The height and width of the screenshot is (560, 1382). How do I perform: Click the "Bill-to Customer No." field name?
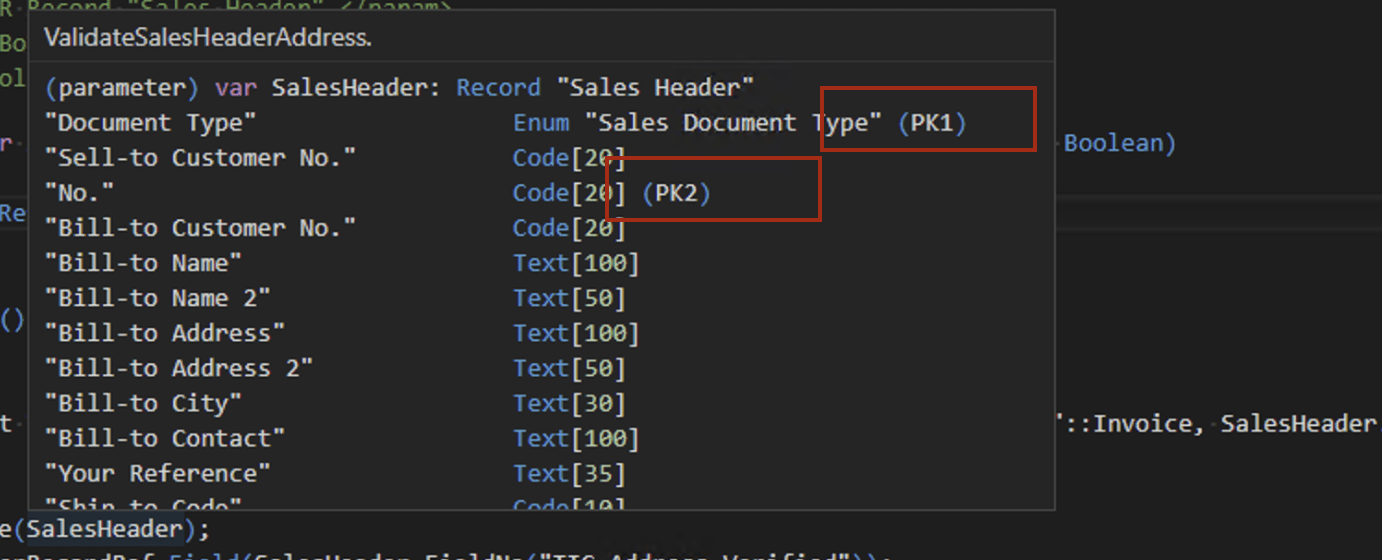[x=200, y=228]
